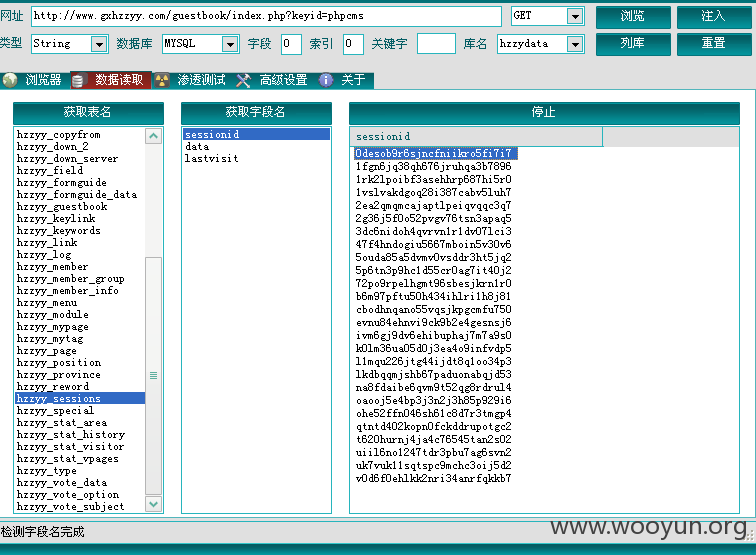Click the sessionid column header
This screenshot has width=756, height=555.
pos(476,136)
